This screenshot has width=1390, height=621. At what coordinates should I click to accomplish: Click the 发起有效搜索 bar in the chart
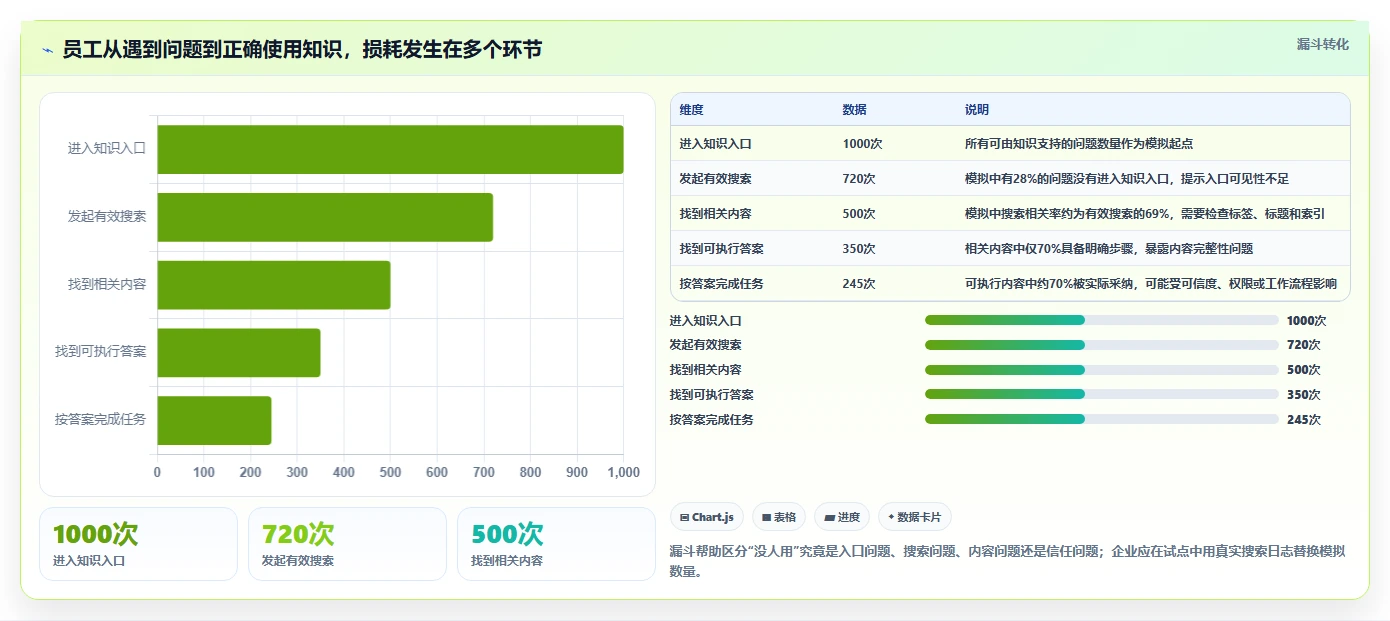[x=325, y=217]
